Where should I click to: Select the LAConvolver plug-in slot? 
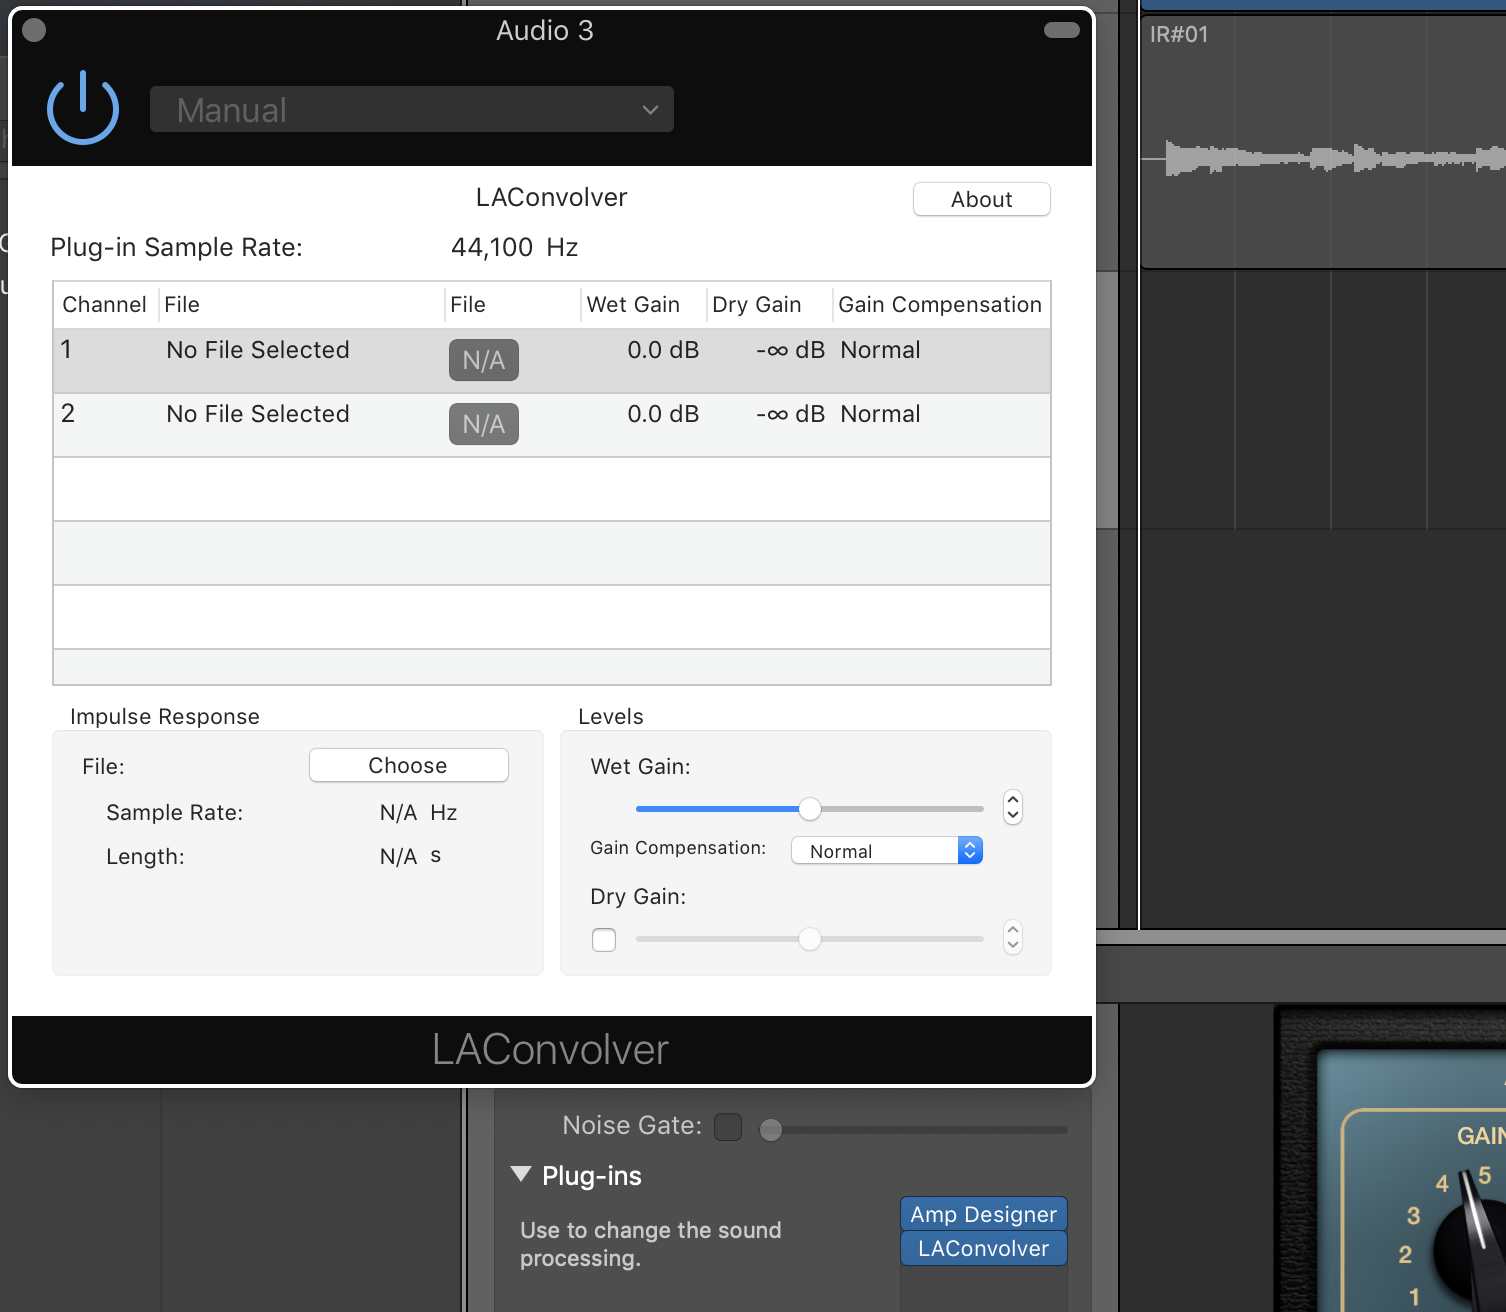[983, 1248]
